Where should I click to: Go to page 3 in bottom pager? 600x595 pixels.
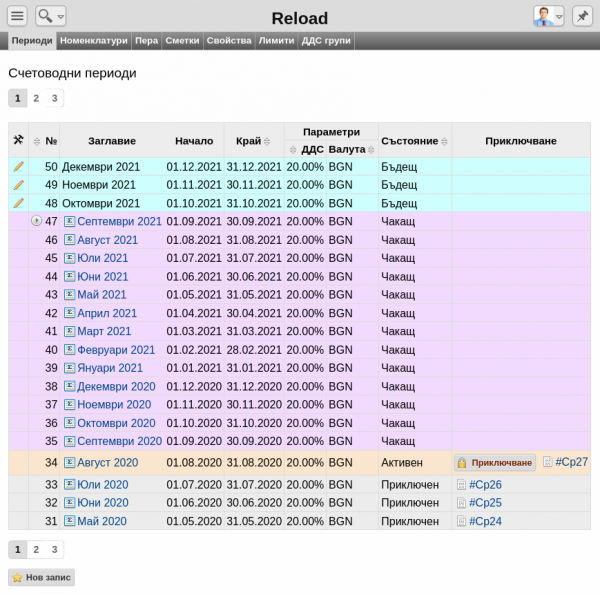pyautogui.click(x=54, y=549)
